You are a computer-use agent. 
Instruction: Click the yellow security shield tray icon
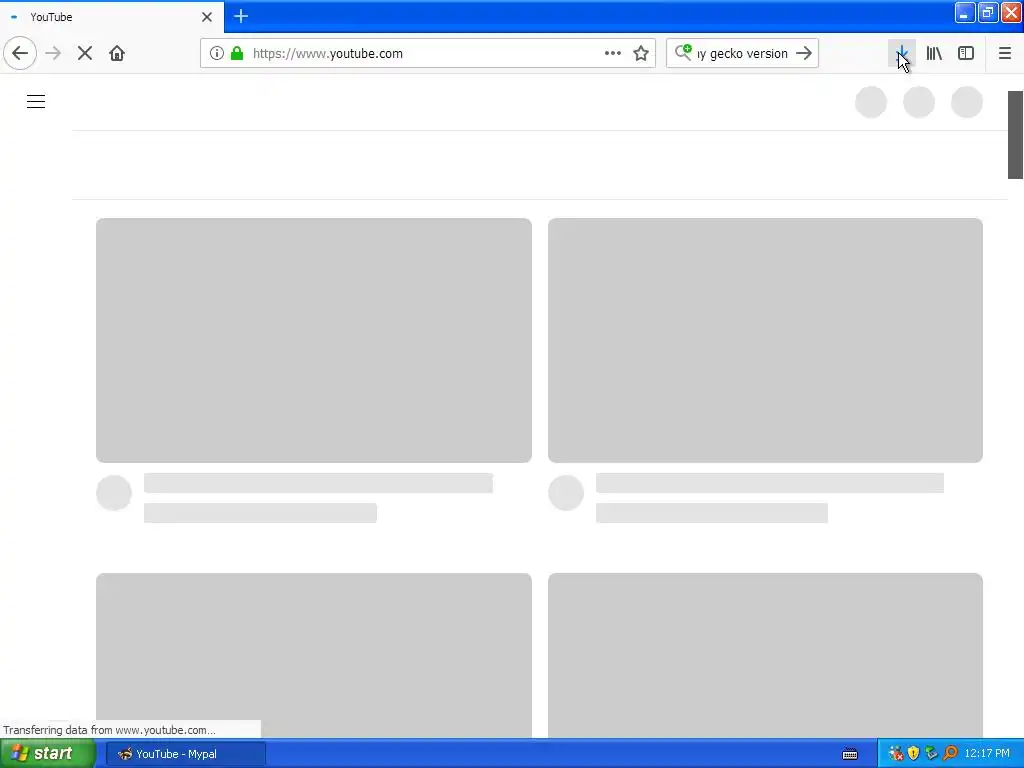914,754
